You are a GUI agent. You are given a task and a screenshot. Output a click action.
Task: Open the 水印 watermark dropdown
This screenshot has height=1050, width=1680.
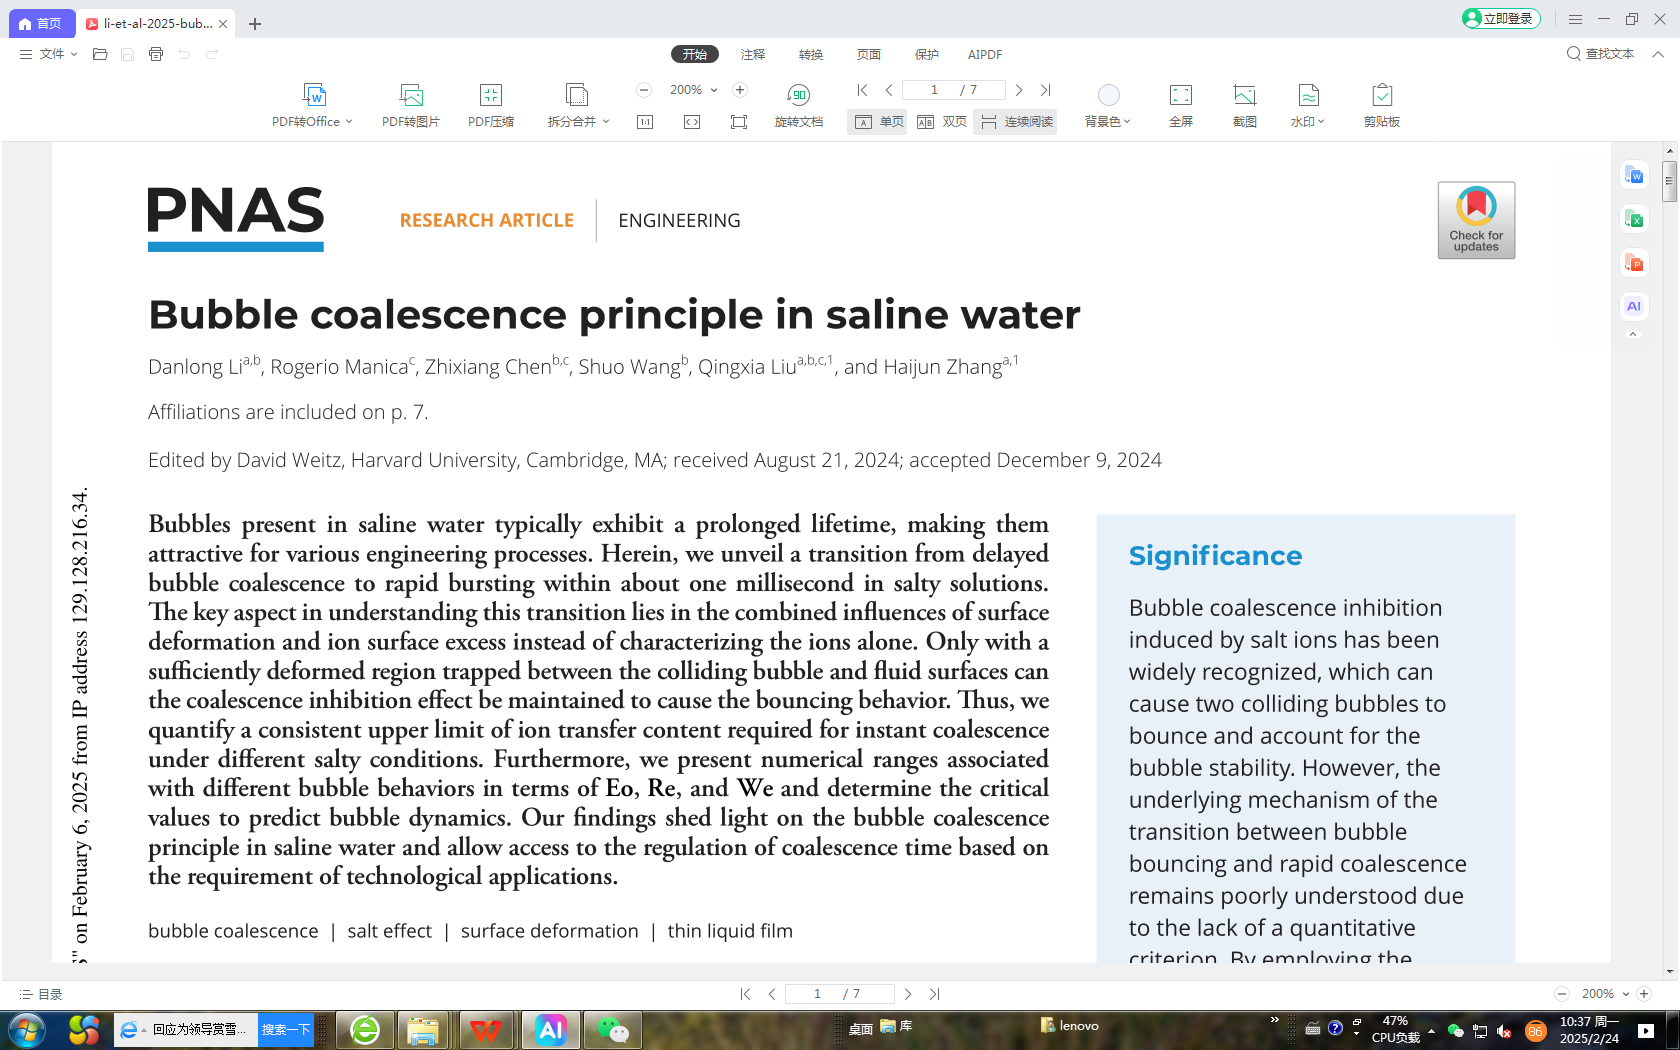(x=1308, y=105)
